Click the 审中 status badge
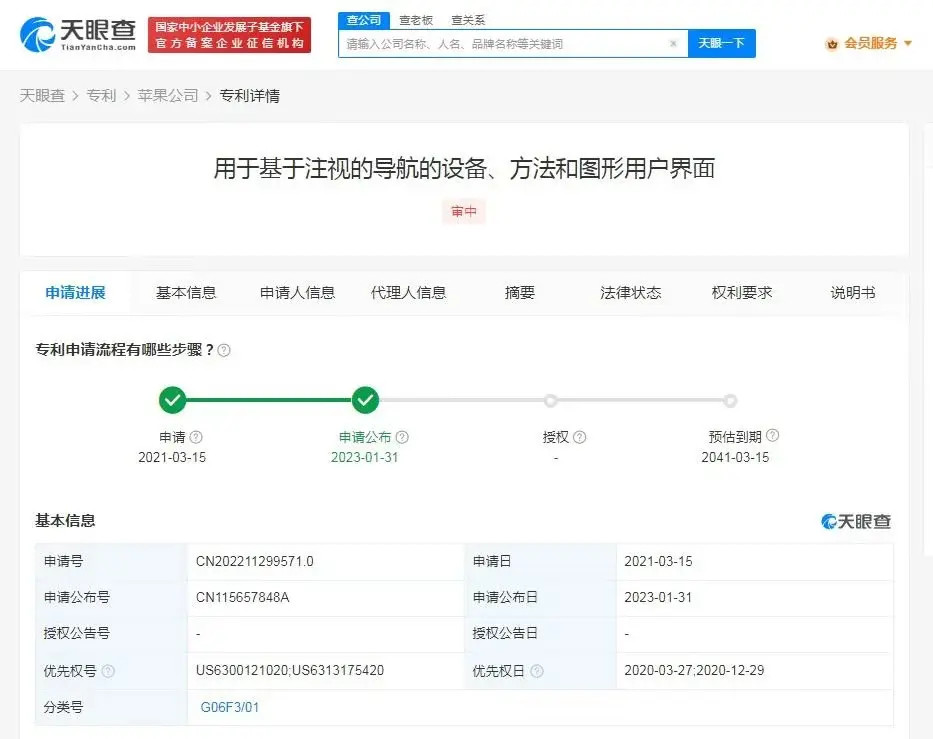 click(x=464, y=212)
